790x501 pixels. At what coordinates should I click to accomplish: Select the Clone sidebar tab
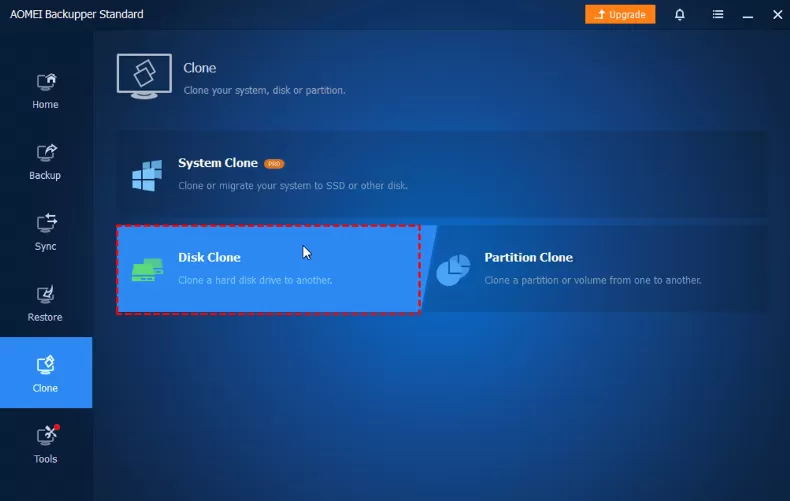pyautogui.click(x=45, y=372)
